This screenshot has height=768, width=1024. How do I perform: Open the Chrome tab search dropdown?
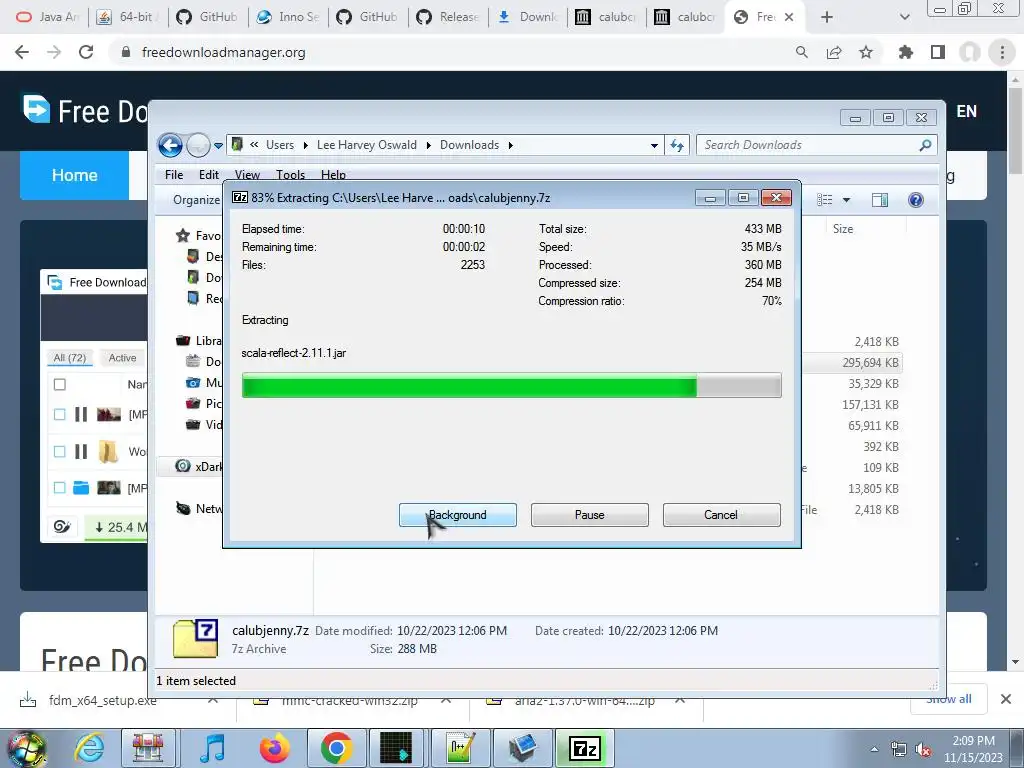[x=904, y=17]
